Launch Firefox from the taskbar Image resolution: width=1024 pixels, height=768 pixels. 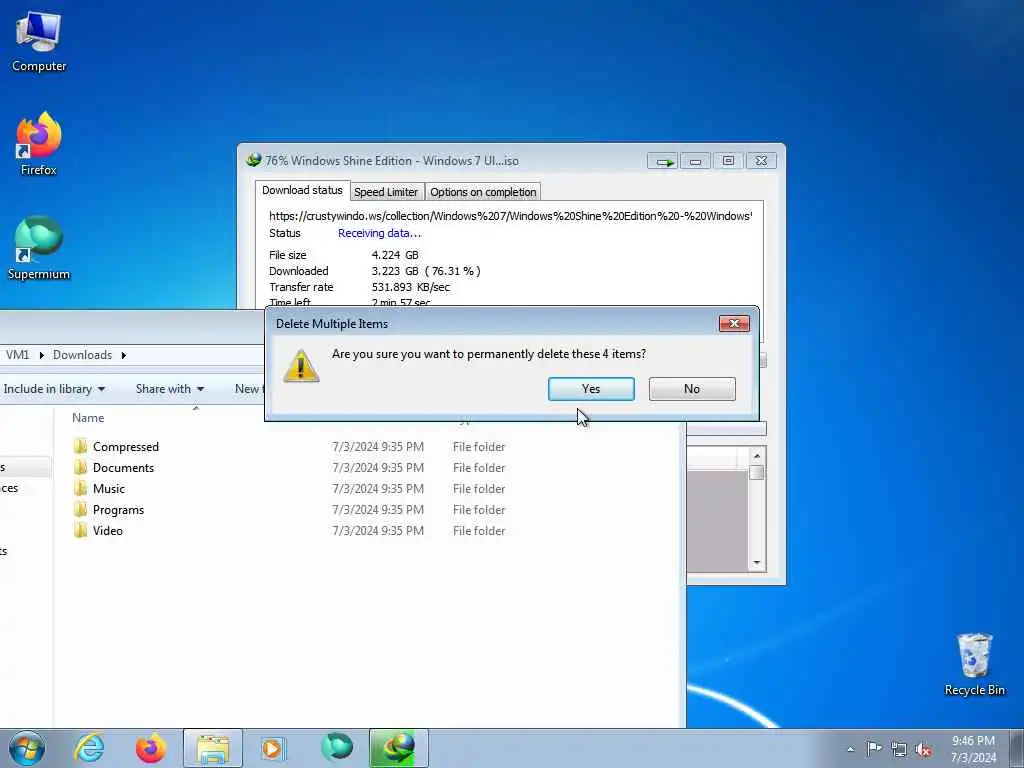151,748
